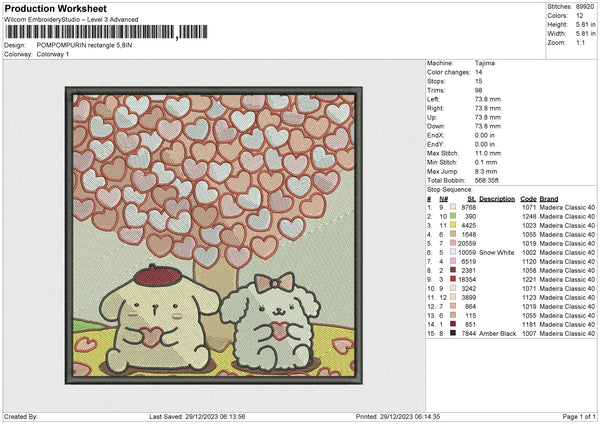Click the red swatch in stop row 9

[453, 279]
